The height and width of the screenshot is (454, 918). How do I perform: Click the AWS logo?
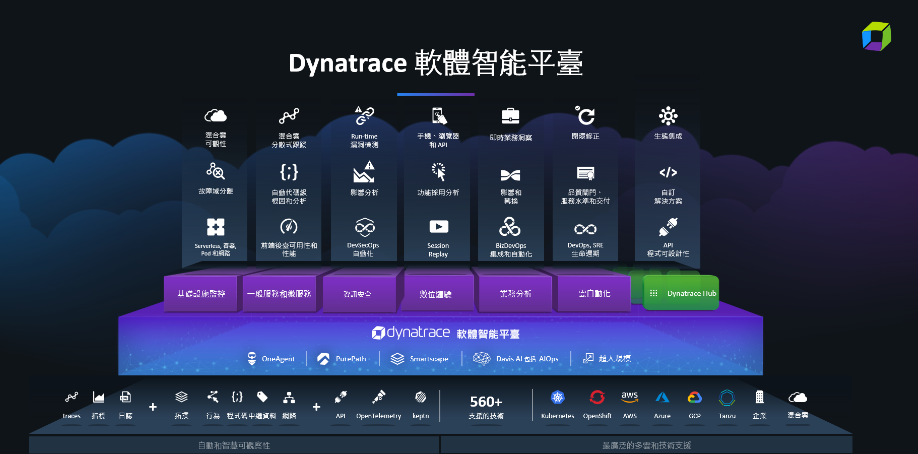click(629, 397)
